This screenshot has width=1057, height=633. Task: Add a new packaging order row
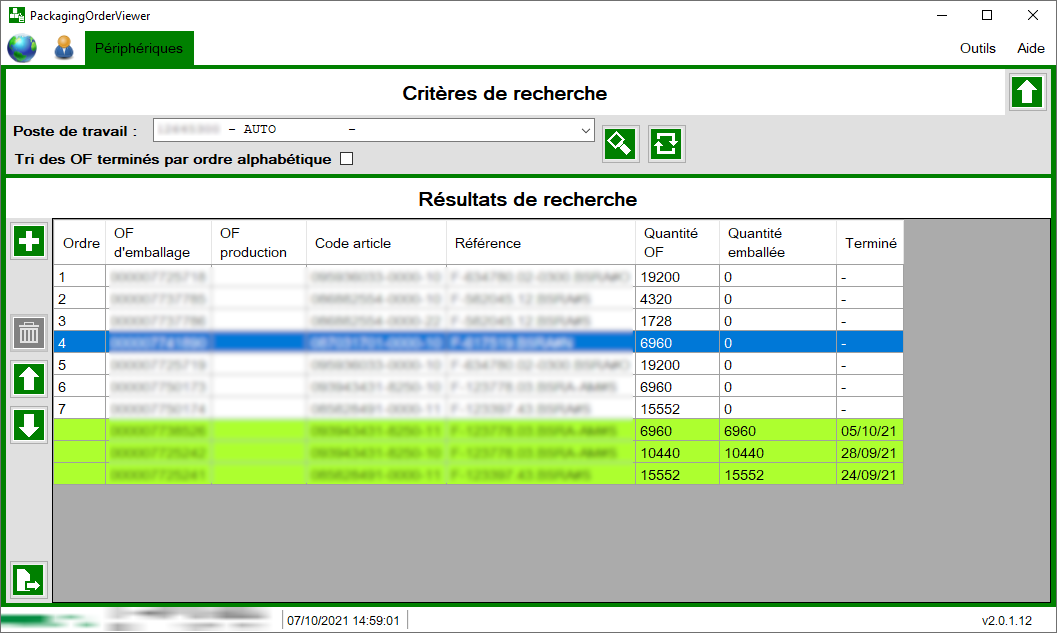pos(28,241)
